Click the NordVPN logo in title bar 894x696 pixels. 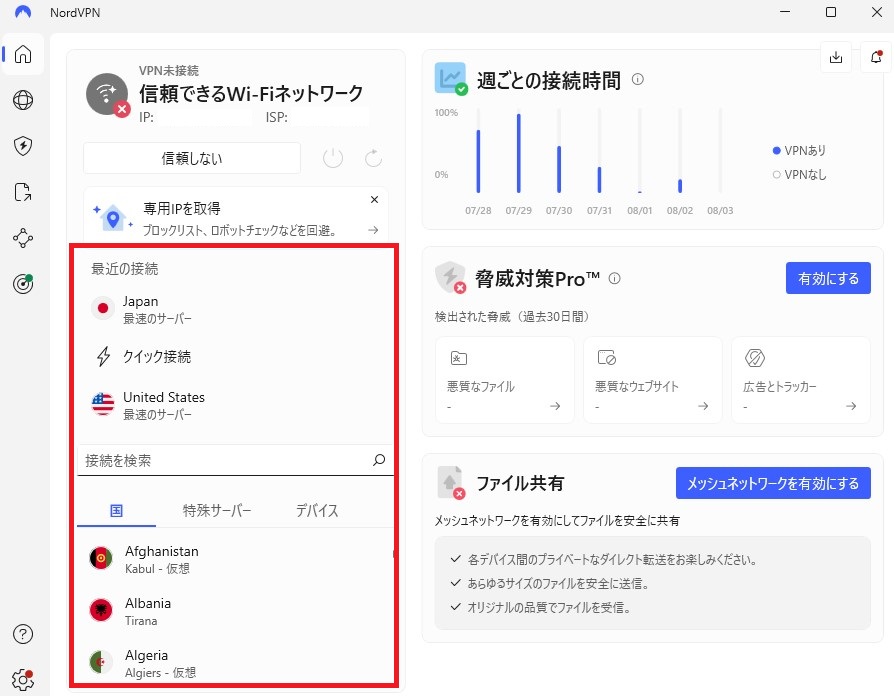click(x=23, y=12)
